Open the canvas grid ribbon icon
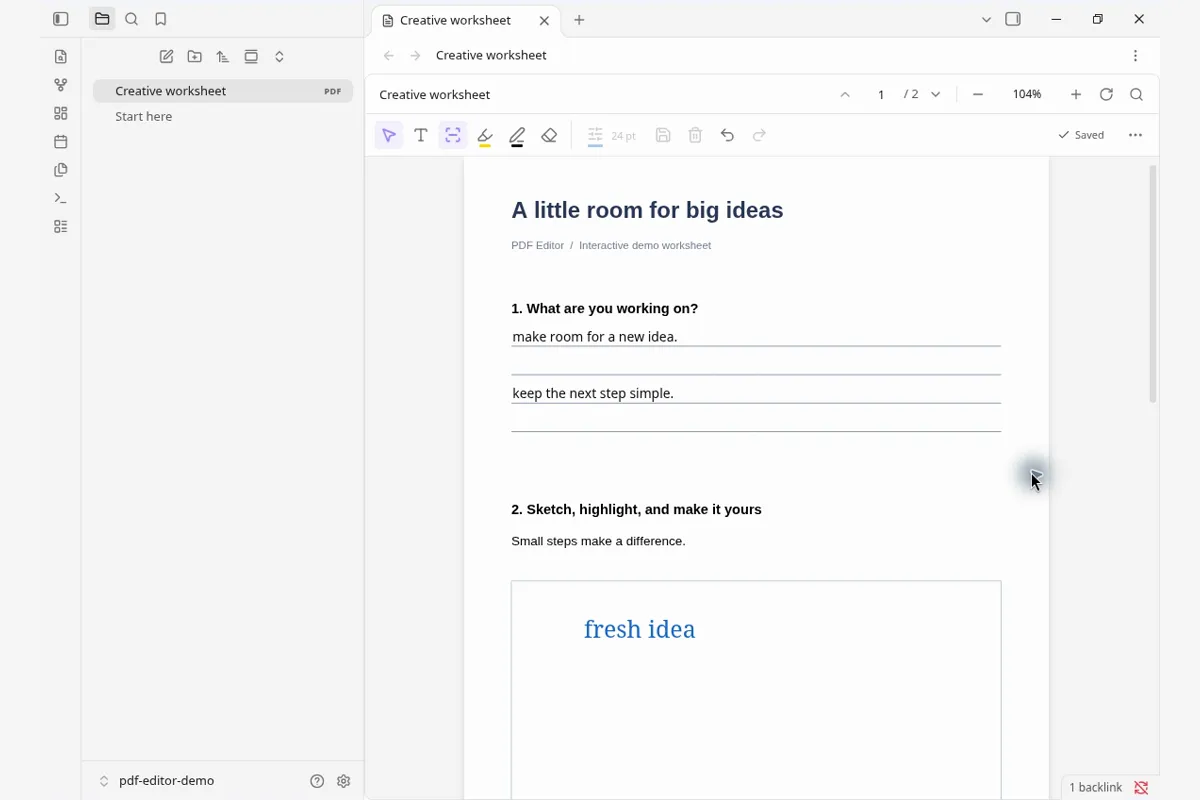This screenshot has width=1200, height=800. tap(61, 113)
